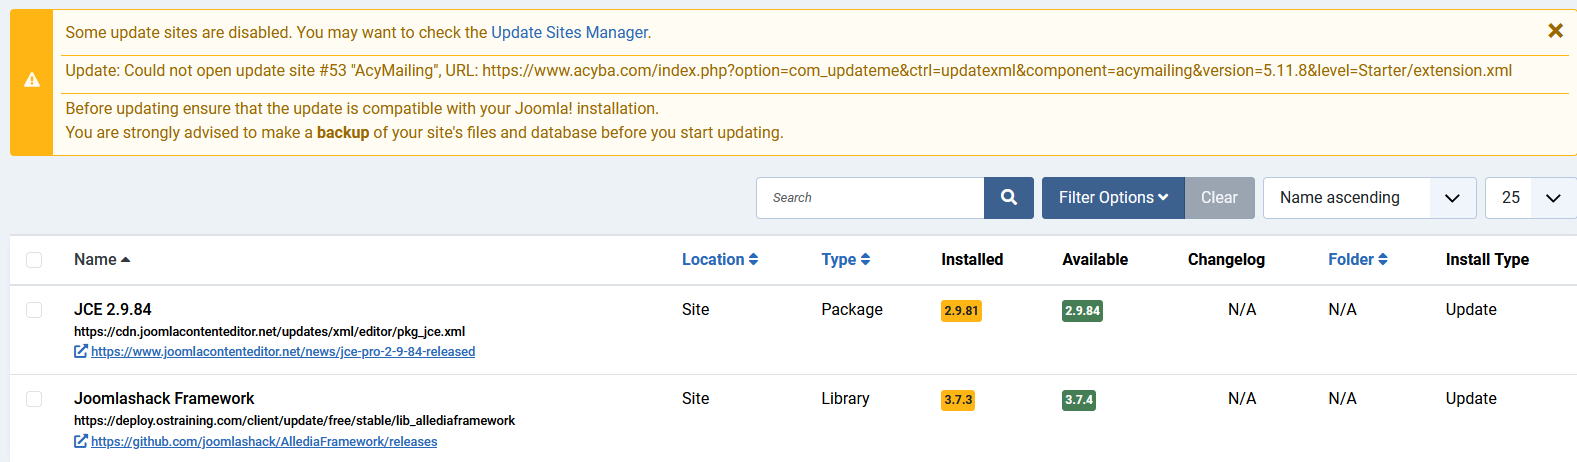
Task: Click the Name column ascending arrow
Action: point(125,260)
